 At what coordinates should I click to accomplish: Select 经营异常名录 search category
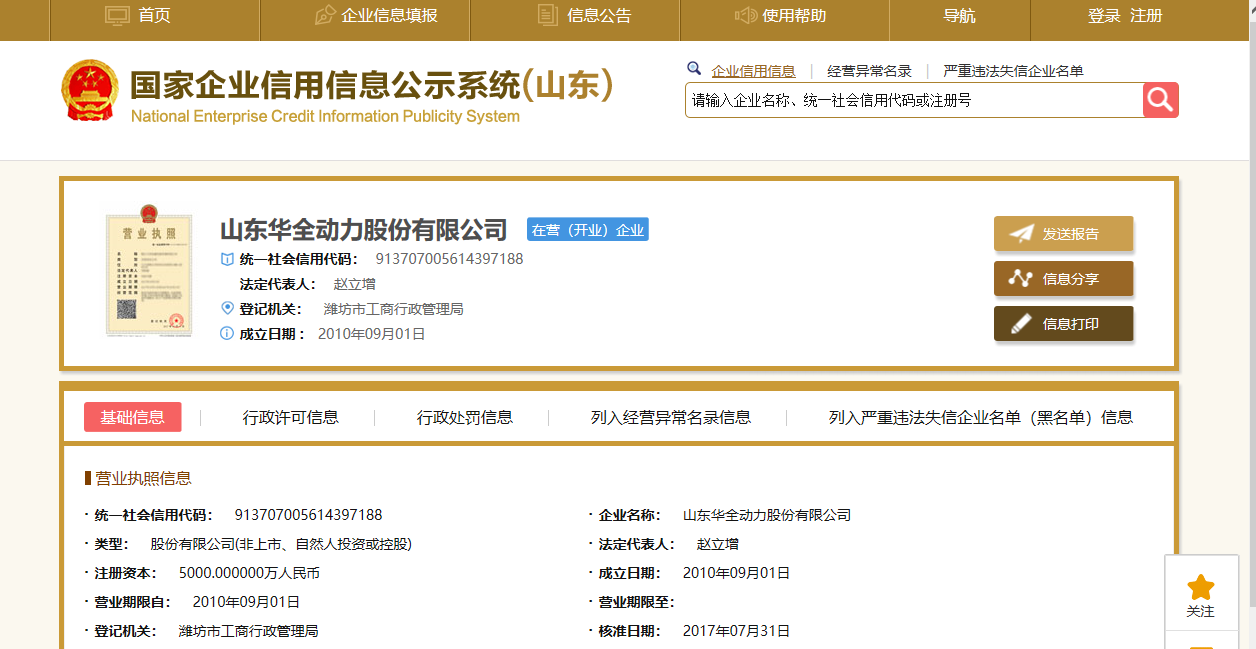point(869,71)
